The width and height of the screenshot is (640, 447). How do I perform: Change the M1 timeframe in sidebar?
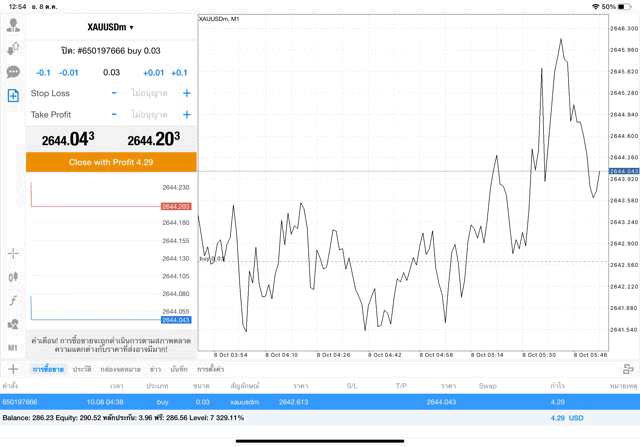[13, 347]
